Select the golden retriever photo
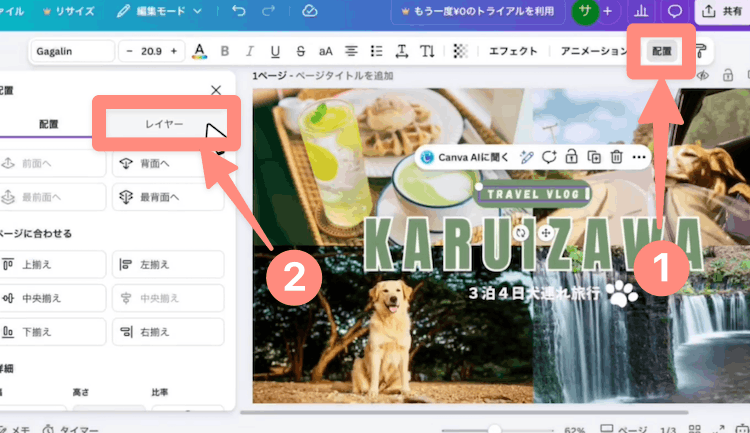The height and width of the screenshot is (433, 750). [x=392, y=337]
